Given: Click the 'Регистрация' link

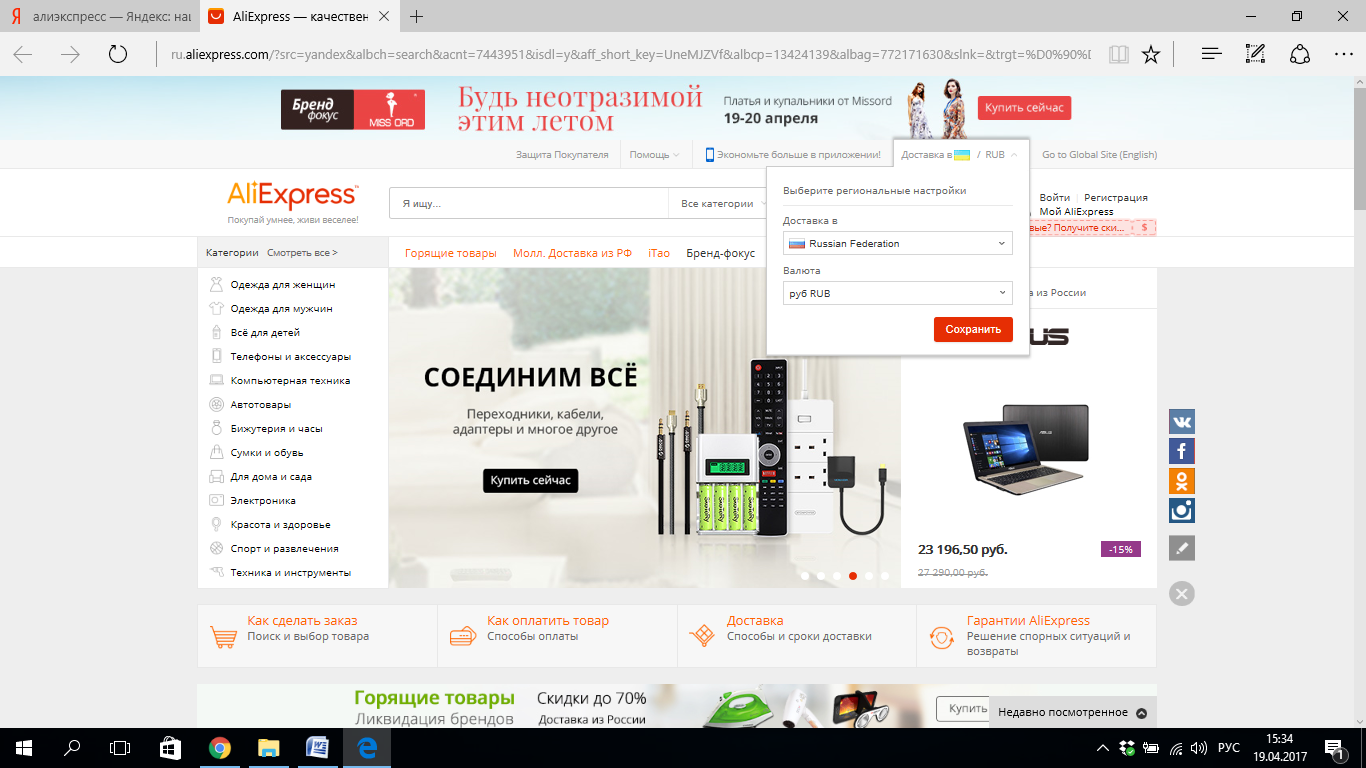Looking at the screenshot, I should click(x=1116, y=198).
